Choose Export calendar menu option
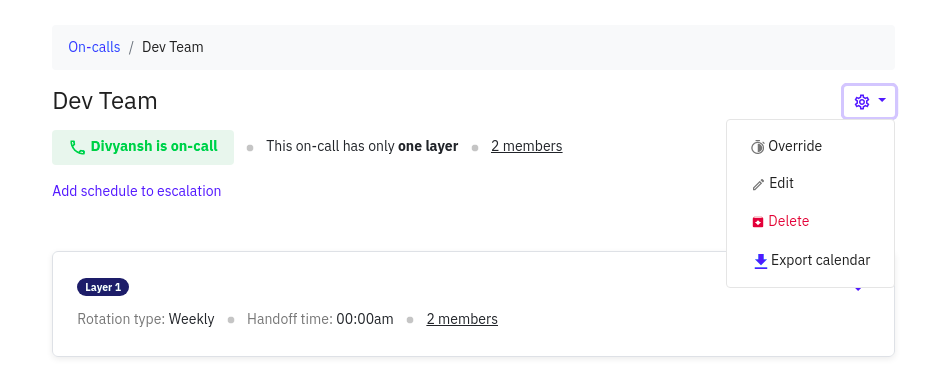 810,260
